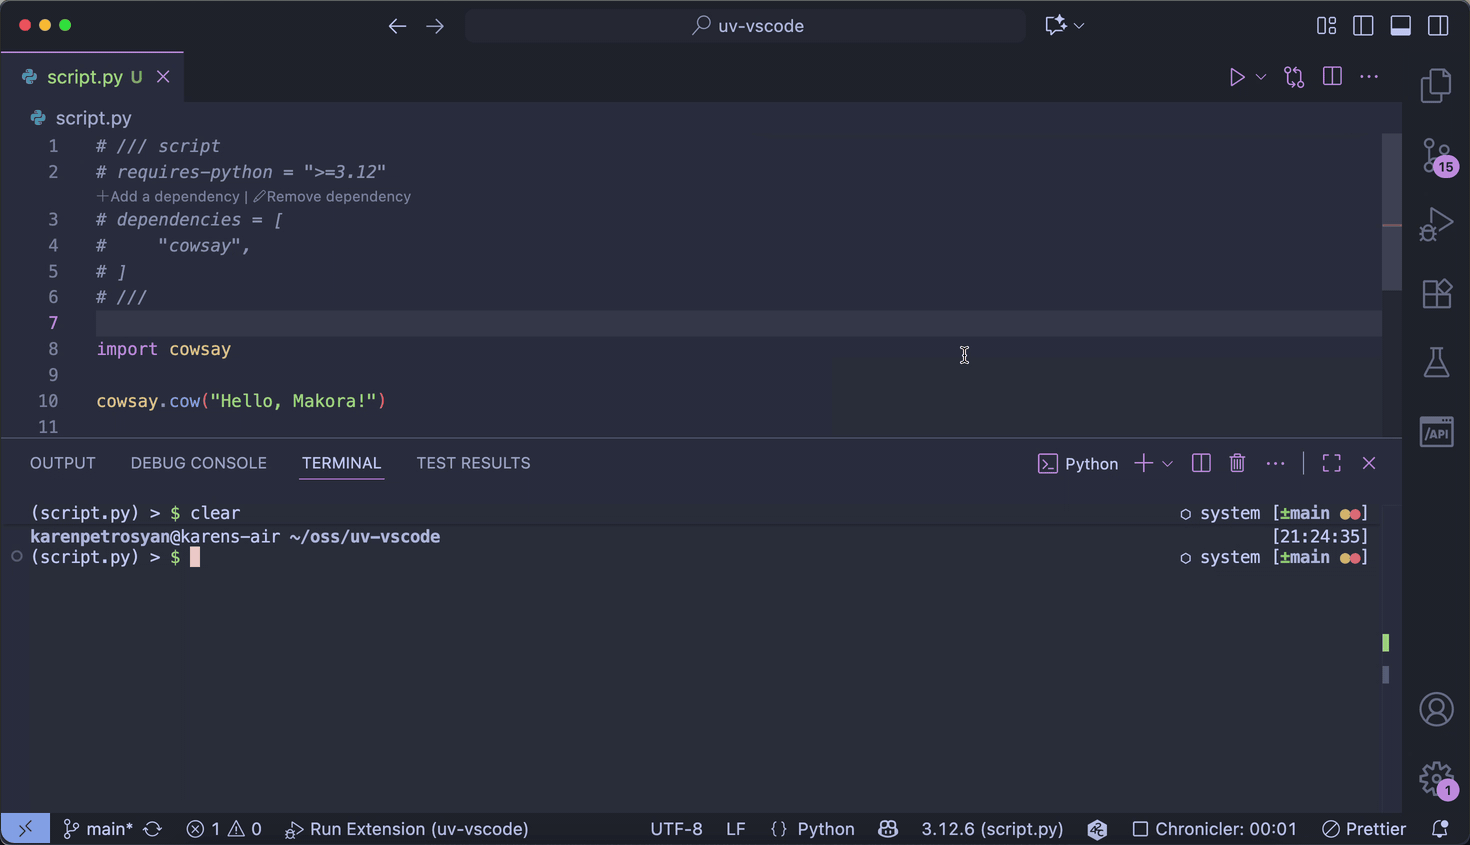Open the Testing beaker view
Image resolution: width=1470 pixels, height=845 pixels.
[x=1437, y=362]
